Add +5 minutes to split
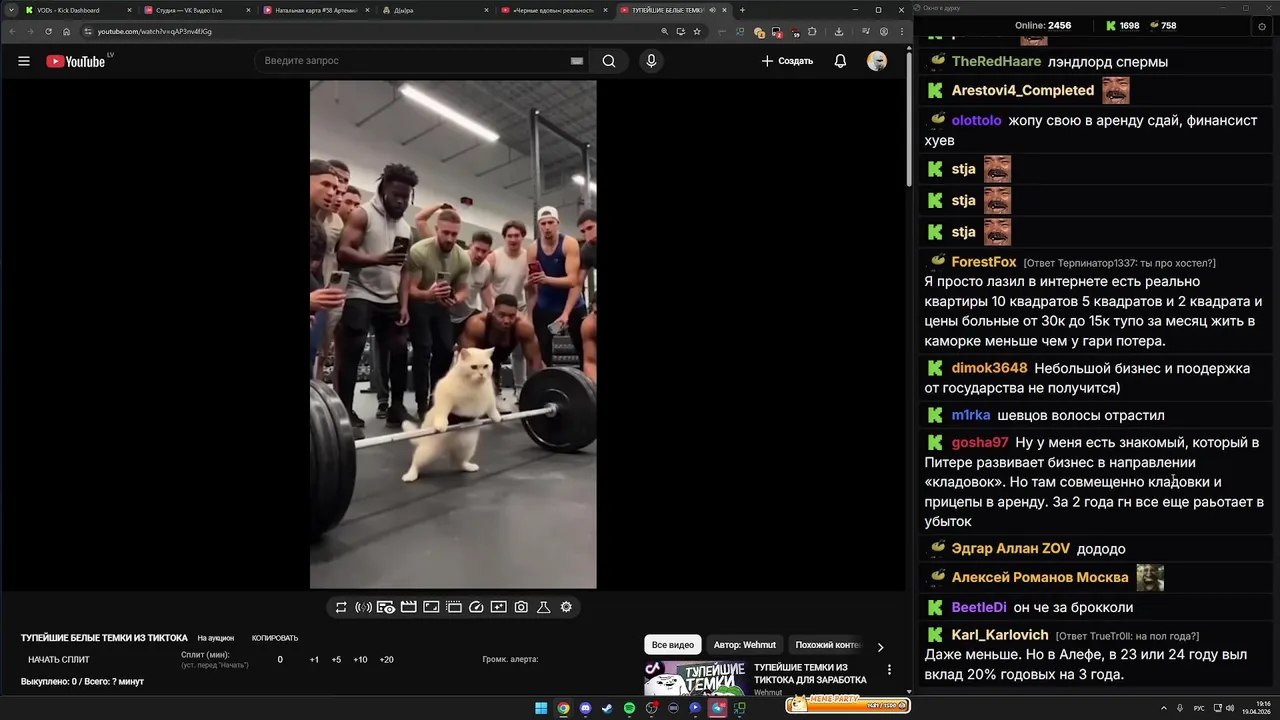Image resolution: width=1280 pixels, height=720 pixels. coord(336,660)
